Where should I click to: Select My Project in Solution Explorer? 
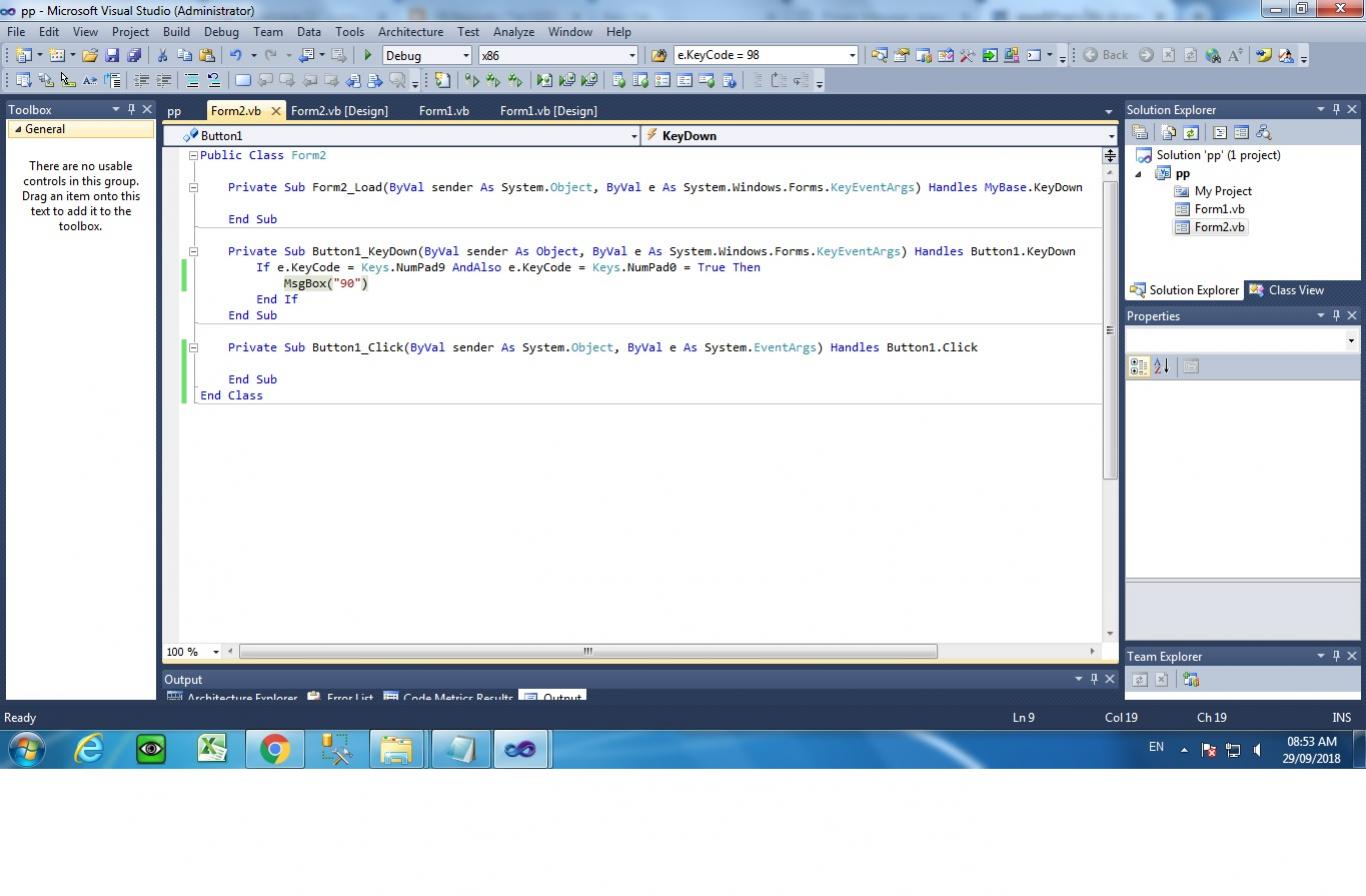pyautogui.click(x=1223, y=191)
